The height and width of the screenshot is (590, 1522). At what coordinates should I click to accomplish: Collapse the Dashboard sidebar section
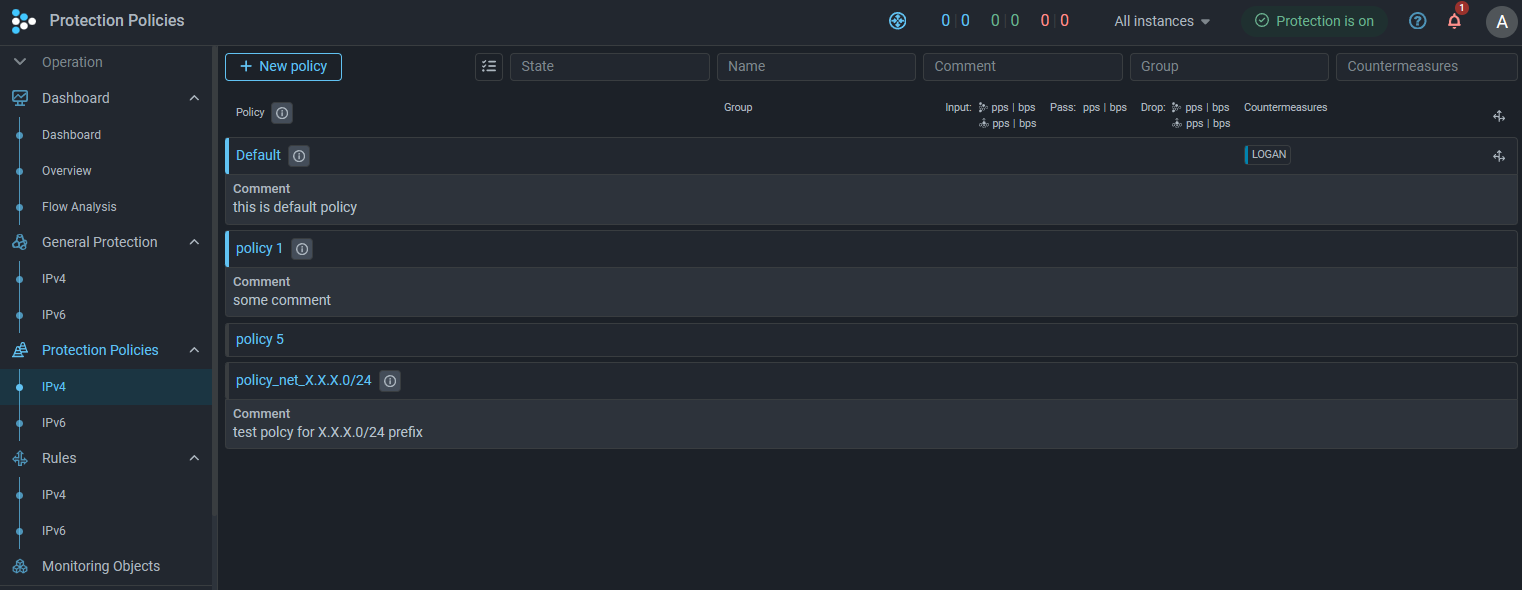194,98
